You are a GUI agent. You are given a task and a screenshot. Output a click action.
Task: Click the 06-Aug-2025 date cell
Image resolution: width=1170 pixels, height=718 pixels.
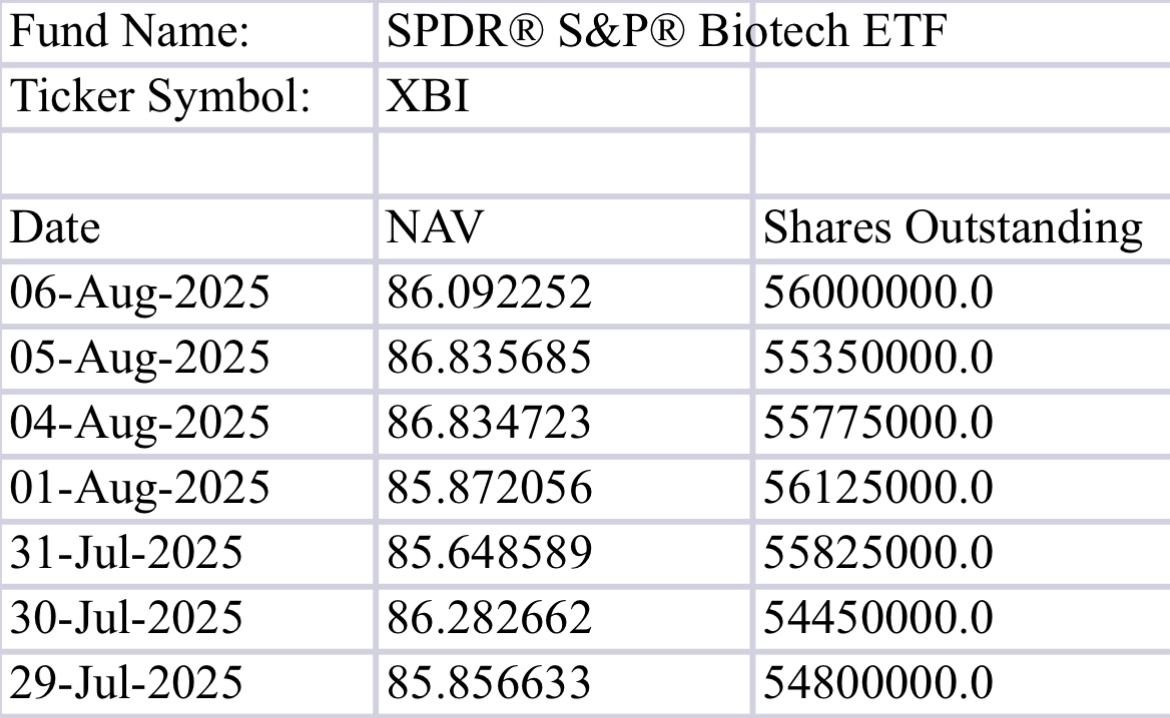(187, 293)
